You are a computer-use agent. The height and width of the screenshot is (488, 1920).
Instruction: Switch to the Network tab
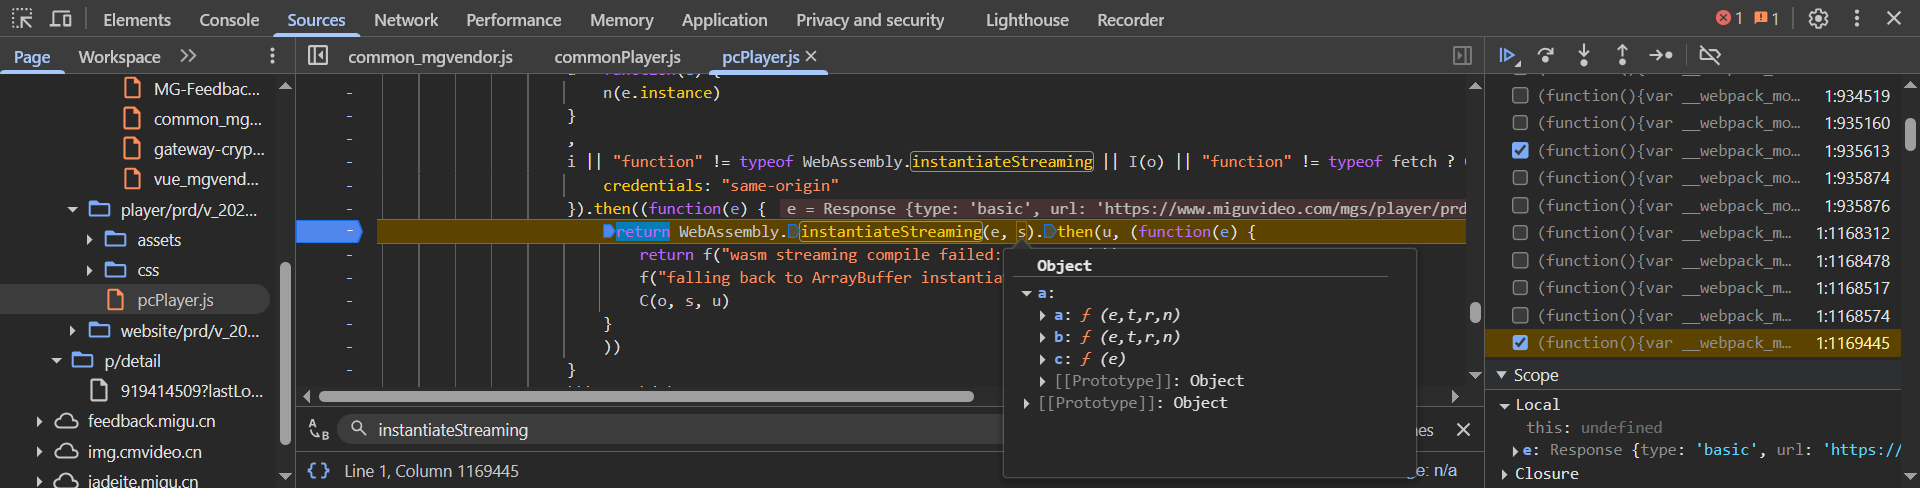point(406,20)
